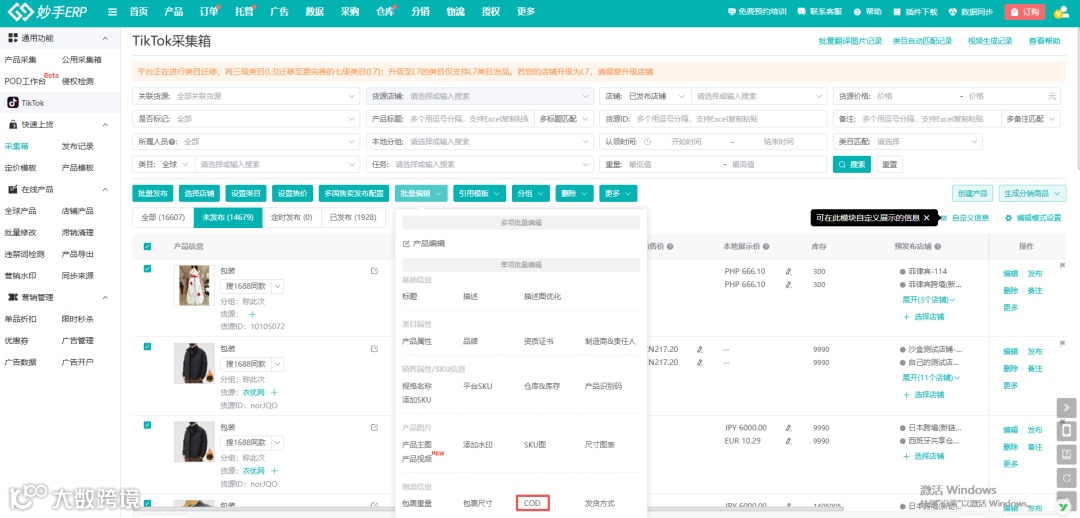Click the help icon next to 预发布店铺
The height and width of the screenshot is (518, 1080).
[x=937, y=247]
